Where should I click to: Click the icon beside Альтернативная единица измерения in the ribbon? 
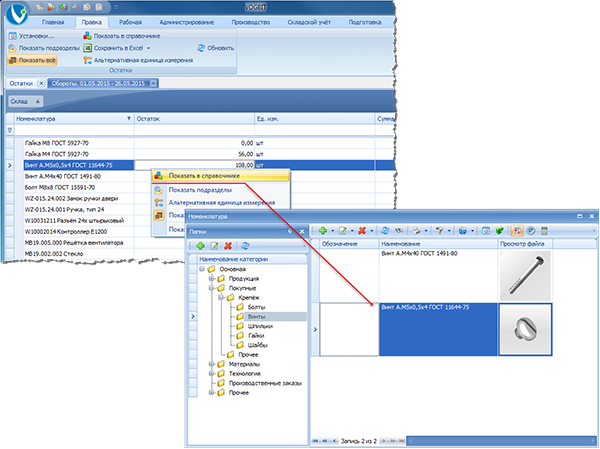coord(88,60)
